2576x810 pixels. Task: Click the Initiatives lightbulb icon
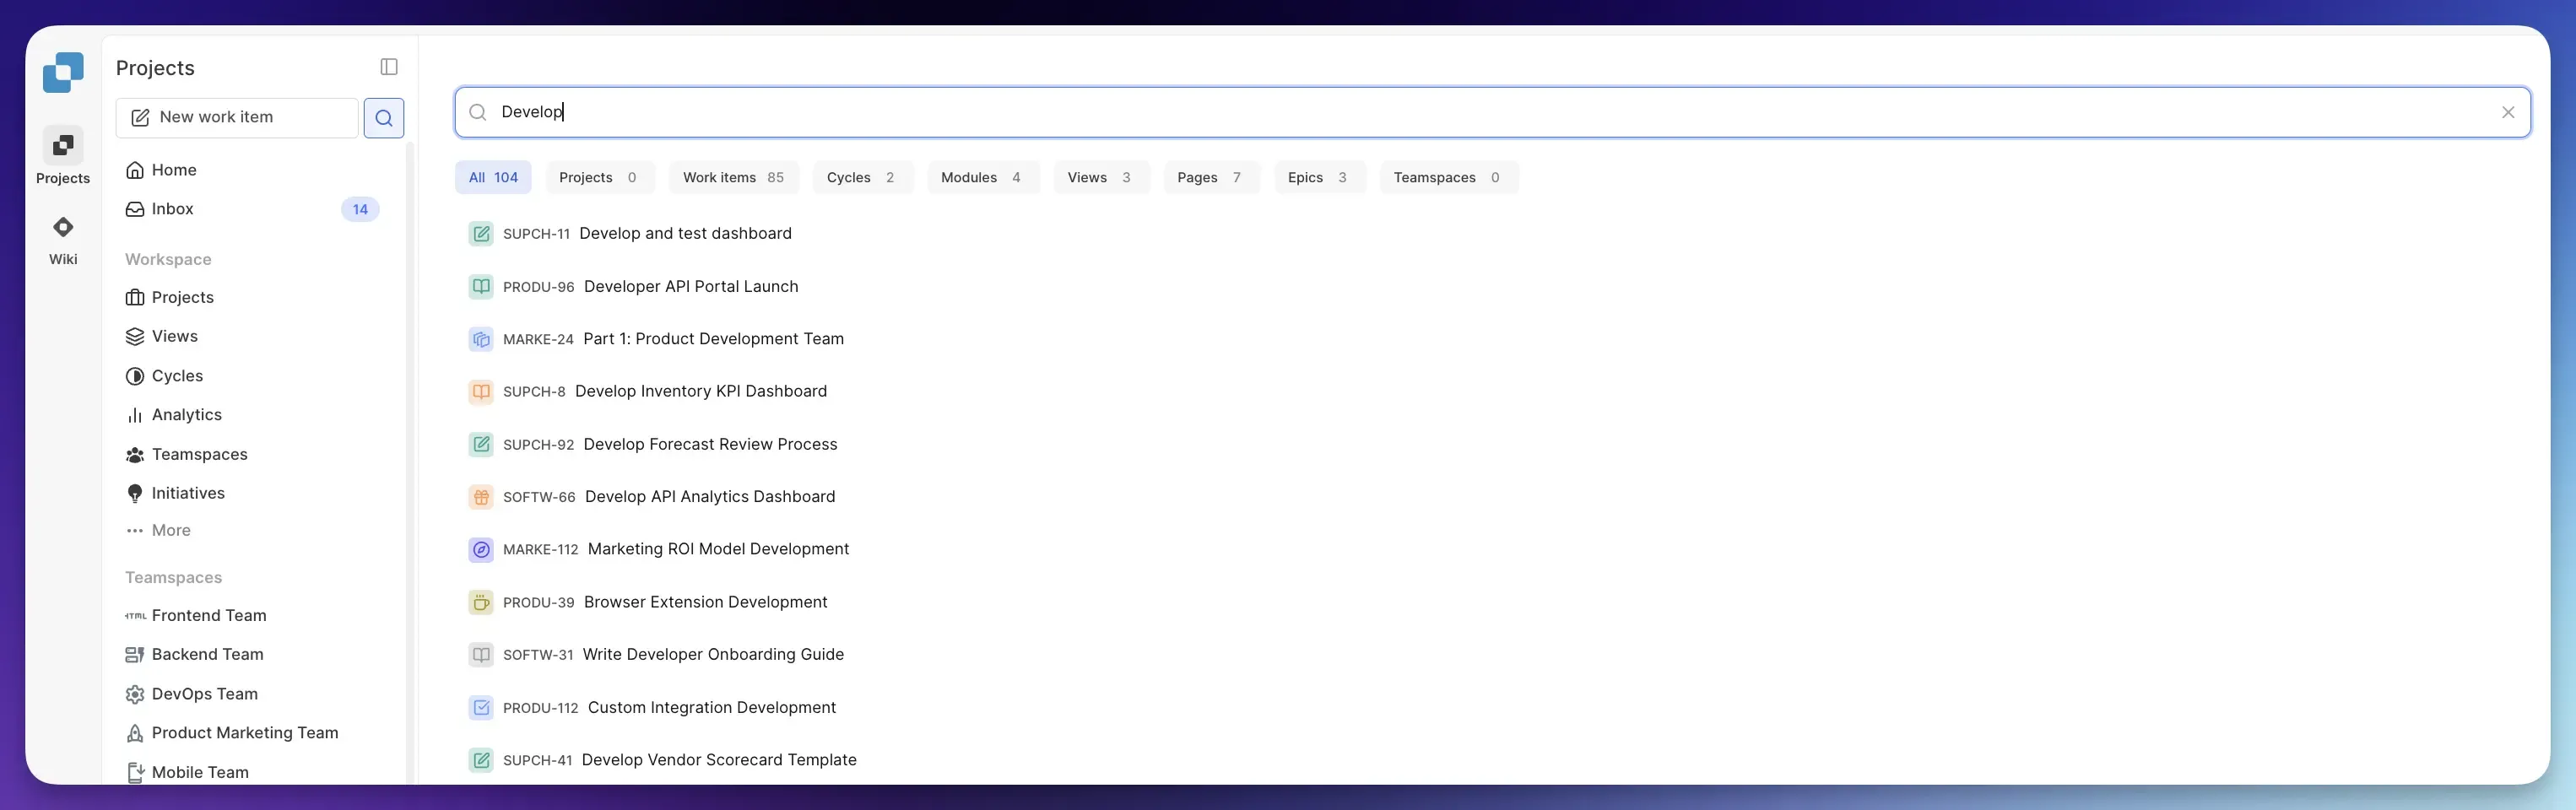coord(135,493)
